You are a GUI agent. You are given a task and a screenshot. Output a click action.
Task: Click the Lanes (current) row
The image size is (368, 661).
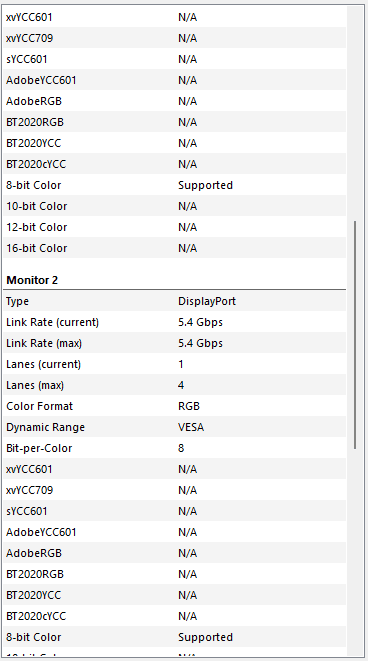175,364
